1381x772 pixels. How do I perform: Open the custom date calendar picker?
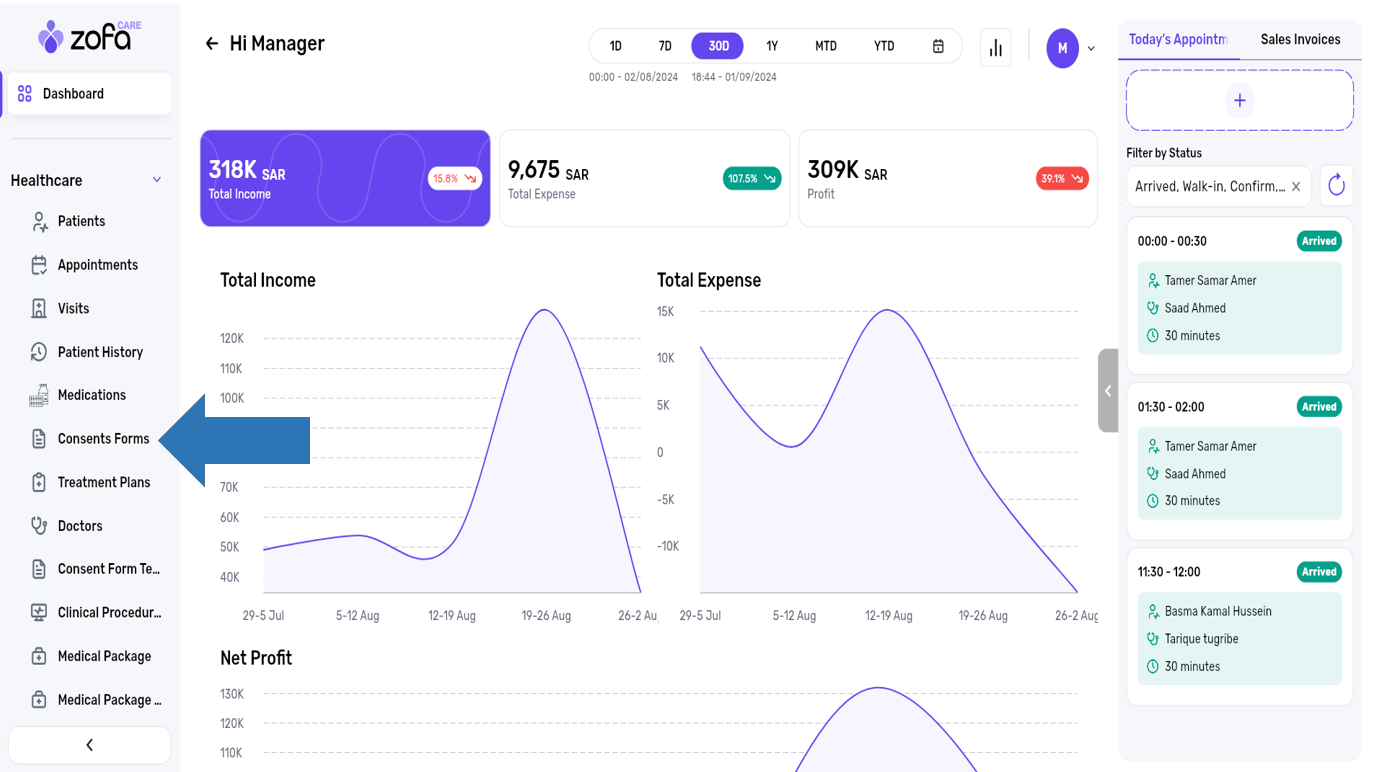pos(938,46)
